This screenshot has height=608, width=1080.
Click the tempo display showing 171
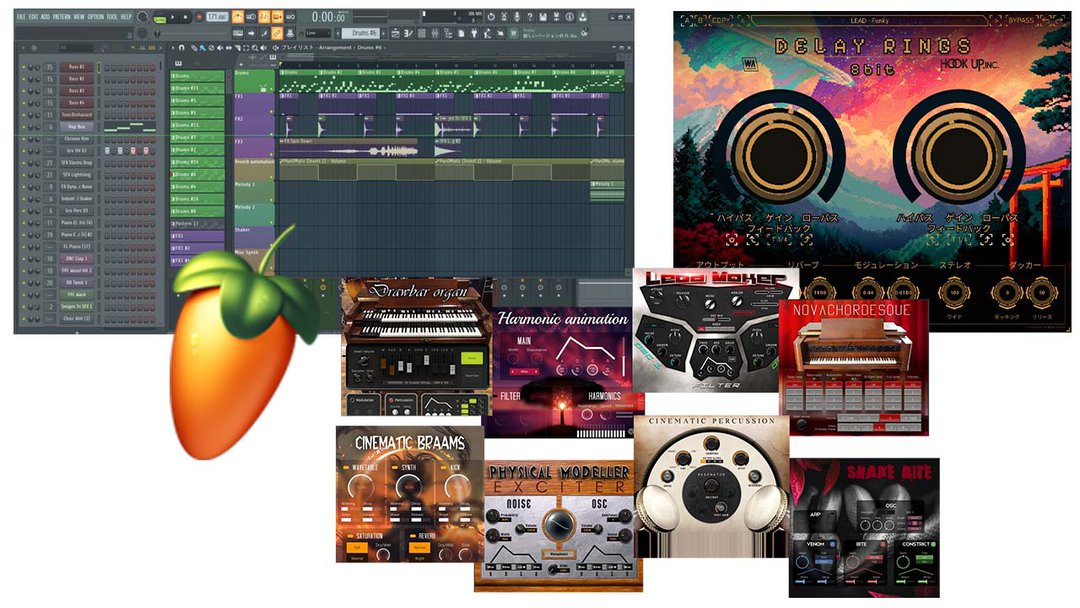217,17
